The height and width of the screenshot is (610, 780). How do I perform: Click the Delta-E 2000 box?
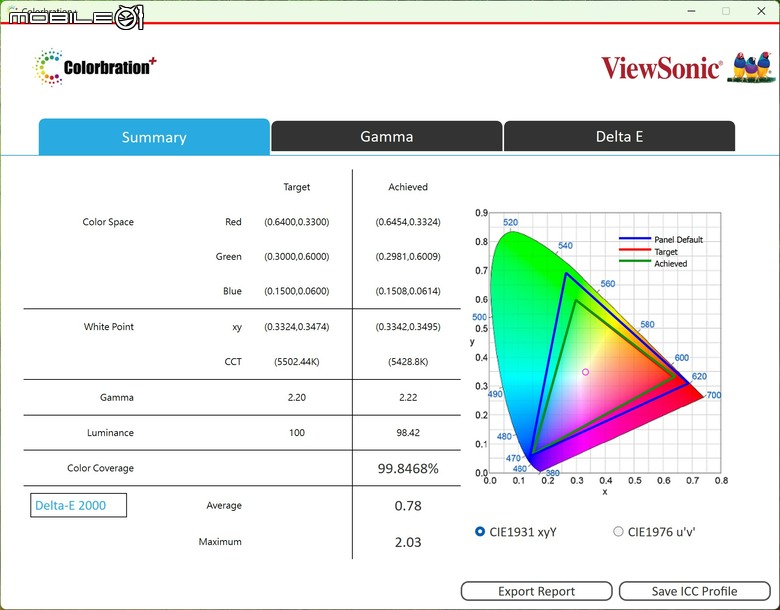[x=79, y=505]
